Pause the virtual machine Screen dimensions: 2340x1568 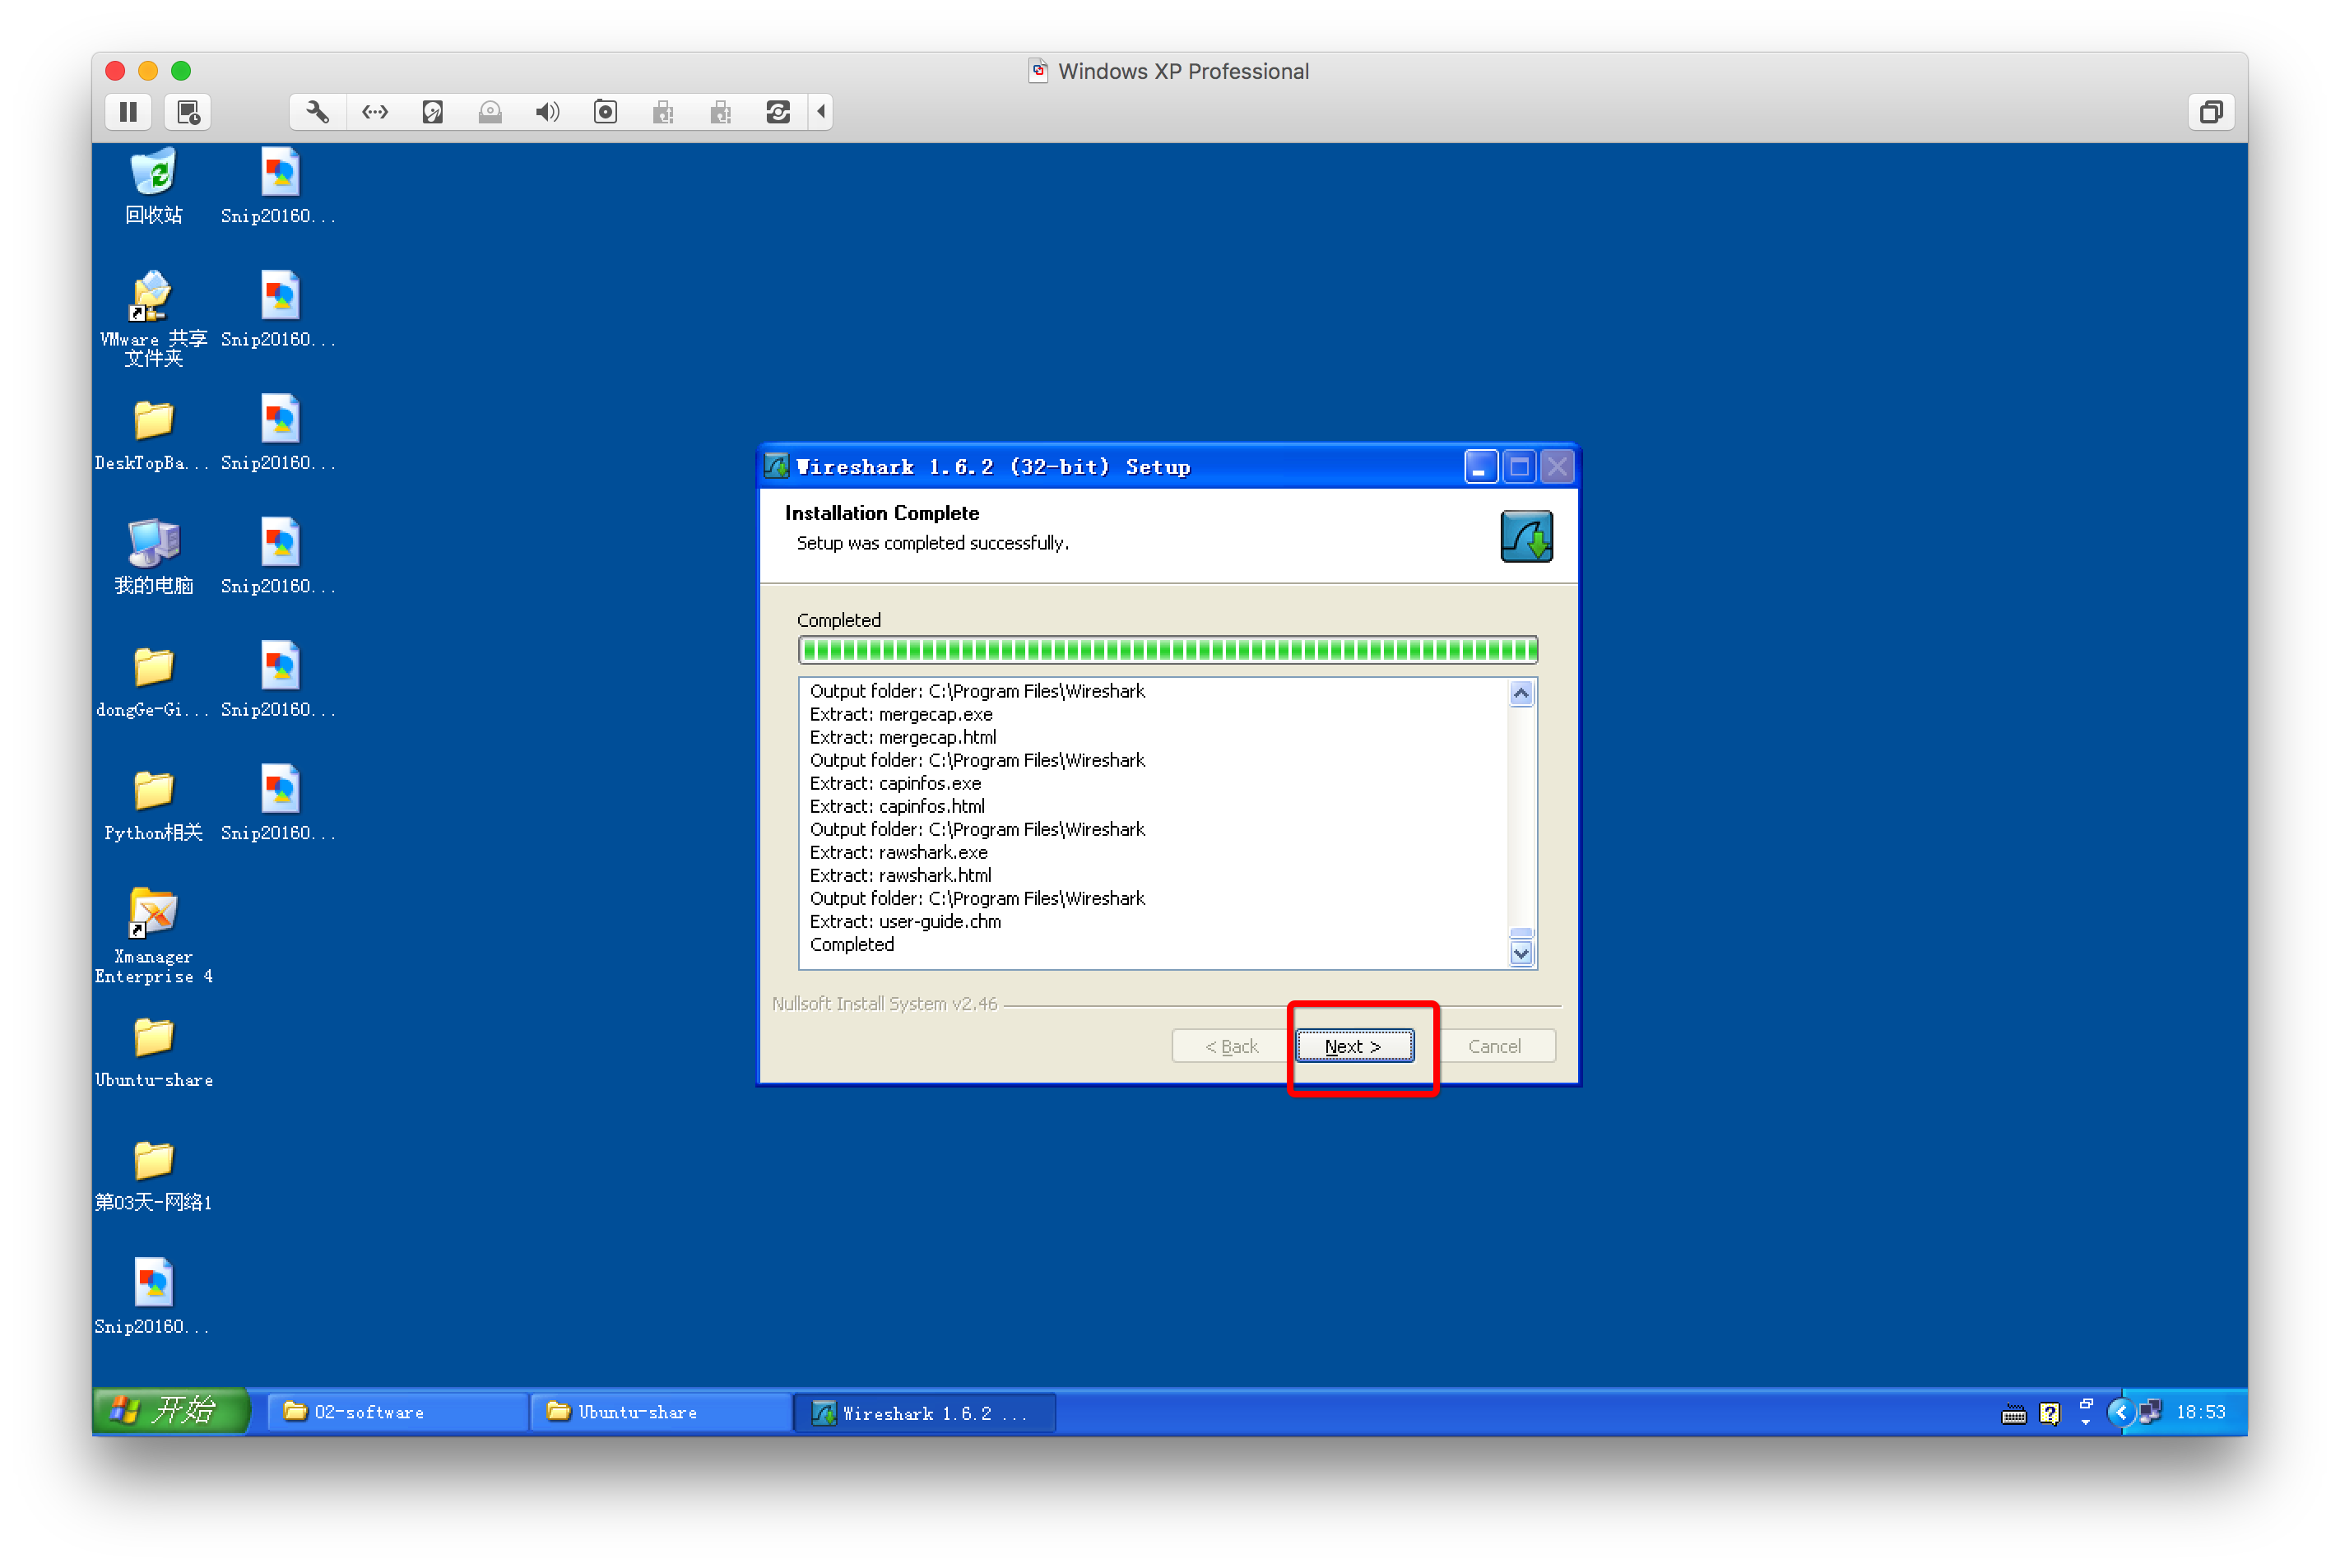tap(128, 112)
